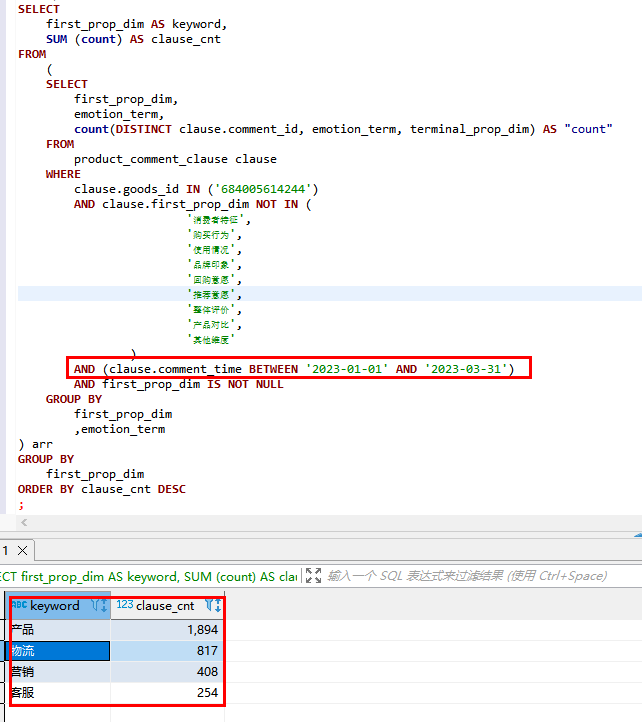This screenshot has width=642, height=722.
Task: Select the 物流 keyword cell
Action: pyautogui.click(x=60, y=651)
